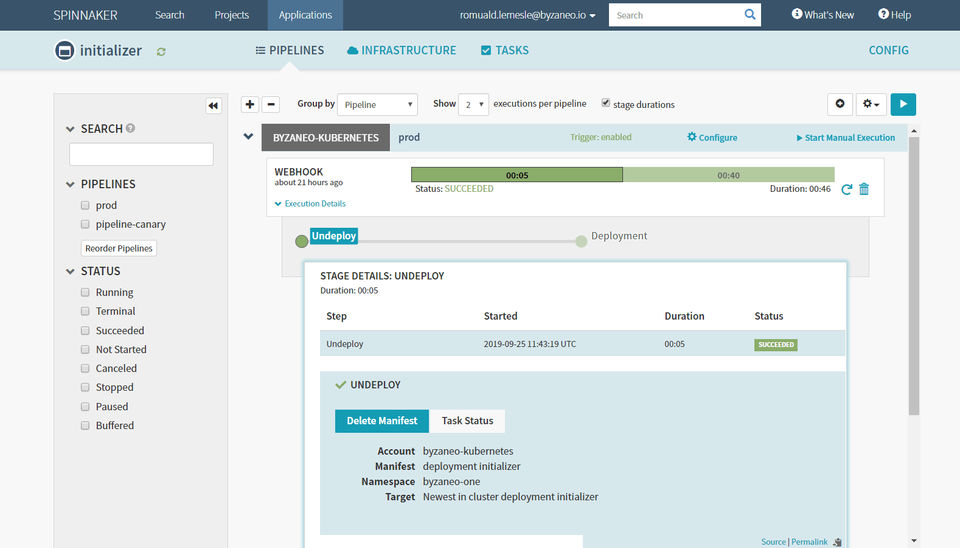Screen dimensions: 960x548
Task: Click the BYZANEO-KUBERNETES account label
Action: pos(326,137)
